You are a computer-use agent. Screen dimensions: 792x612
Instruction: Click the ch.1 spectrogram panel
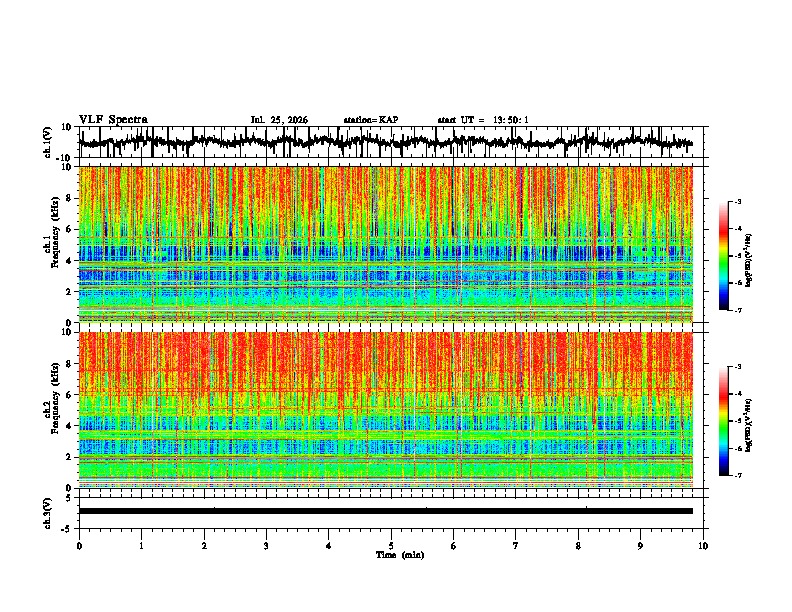(x=385, y=244)
